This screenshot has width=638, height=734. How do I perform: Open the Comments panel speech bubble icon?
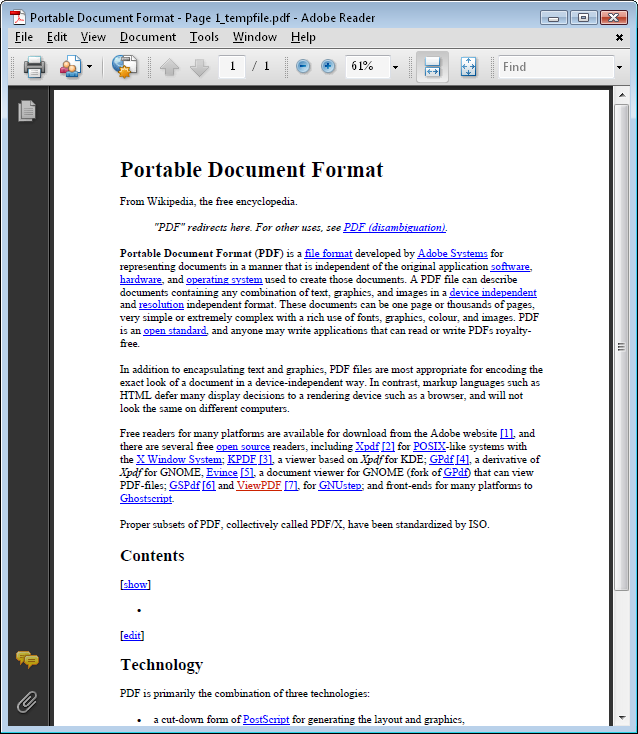27,659
